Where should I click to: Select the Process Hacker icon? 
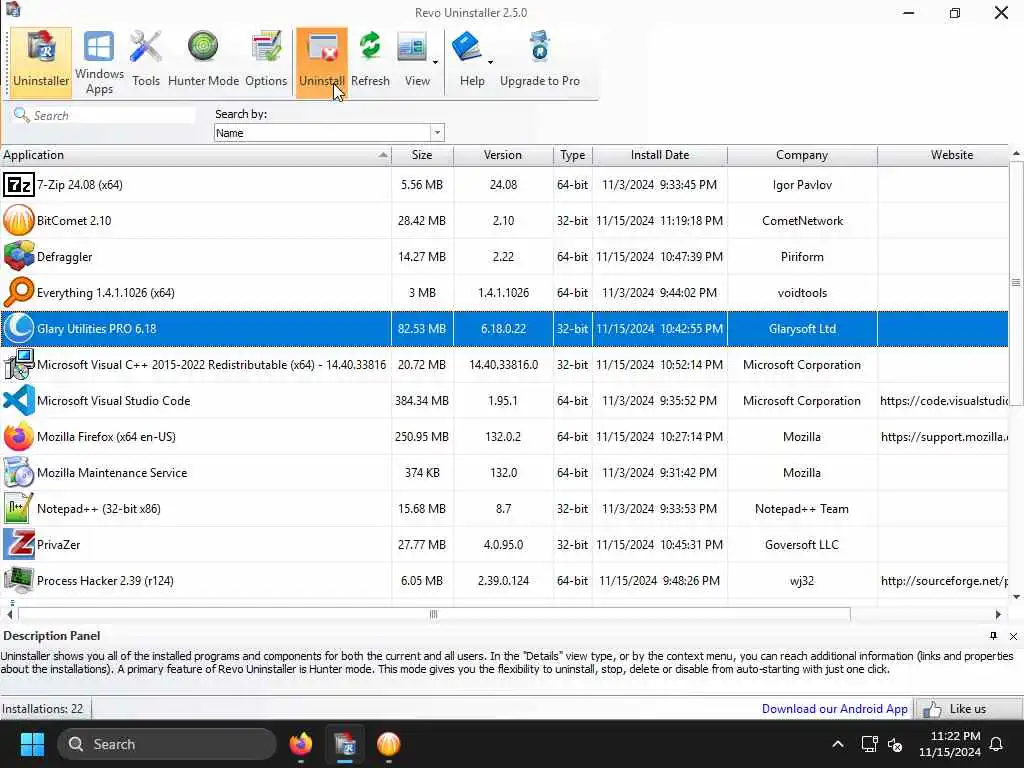click(18, 580)
